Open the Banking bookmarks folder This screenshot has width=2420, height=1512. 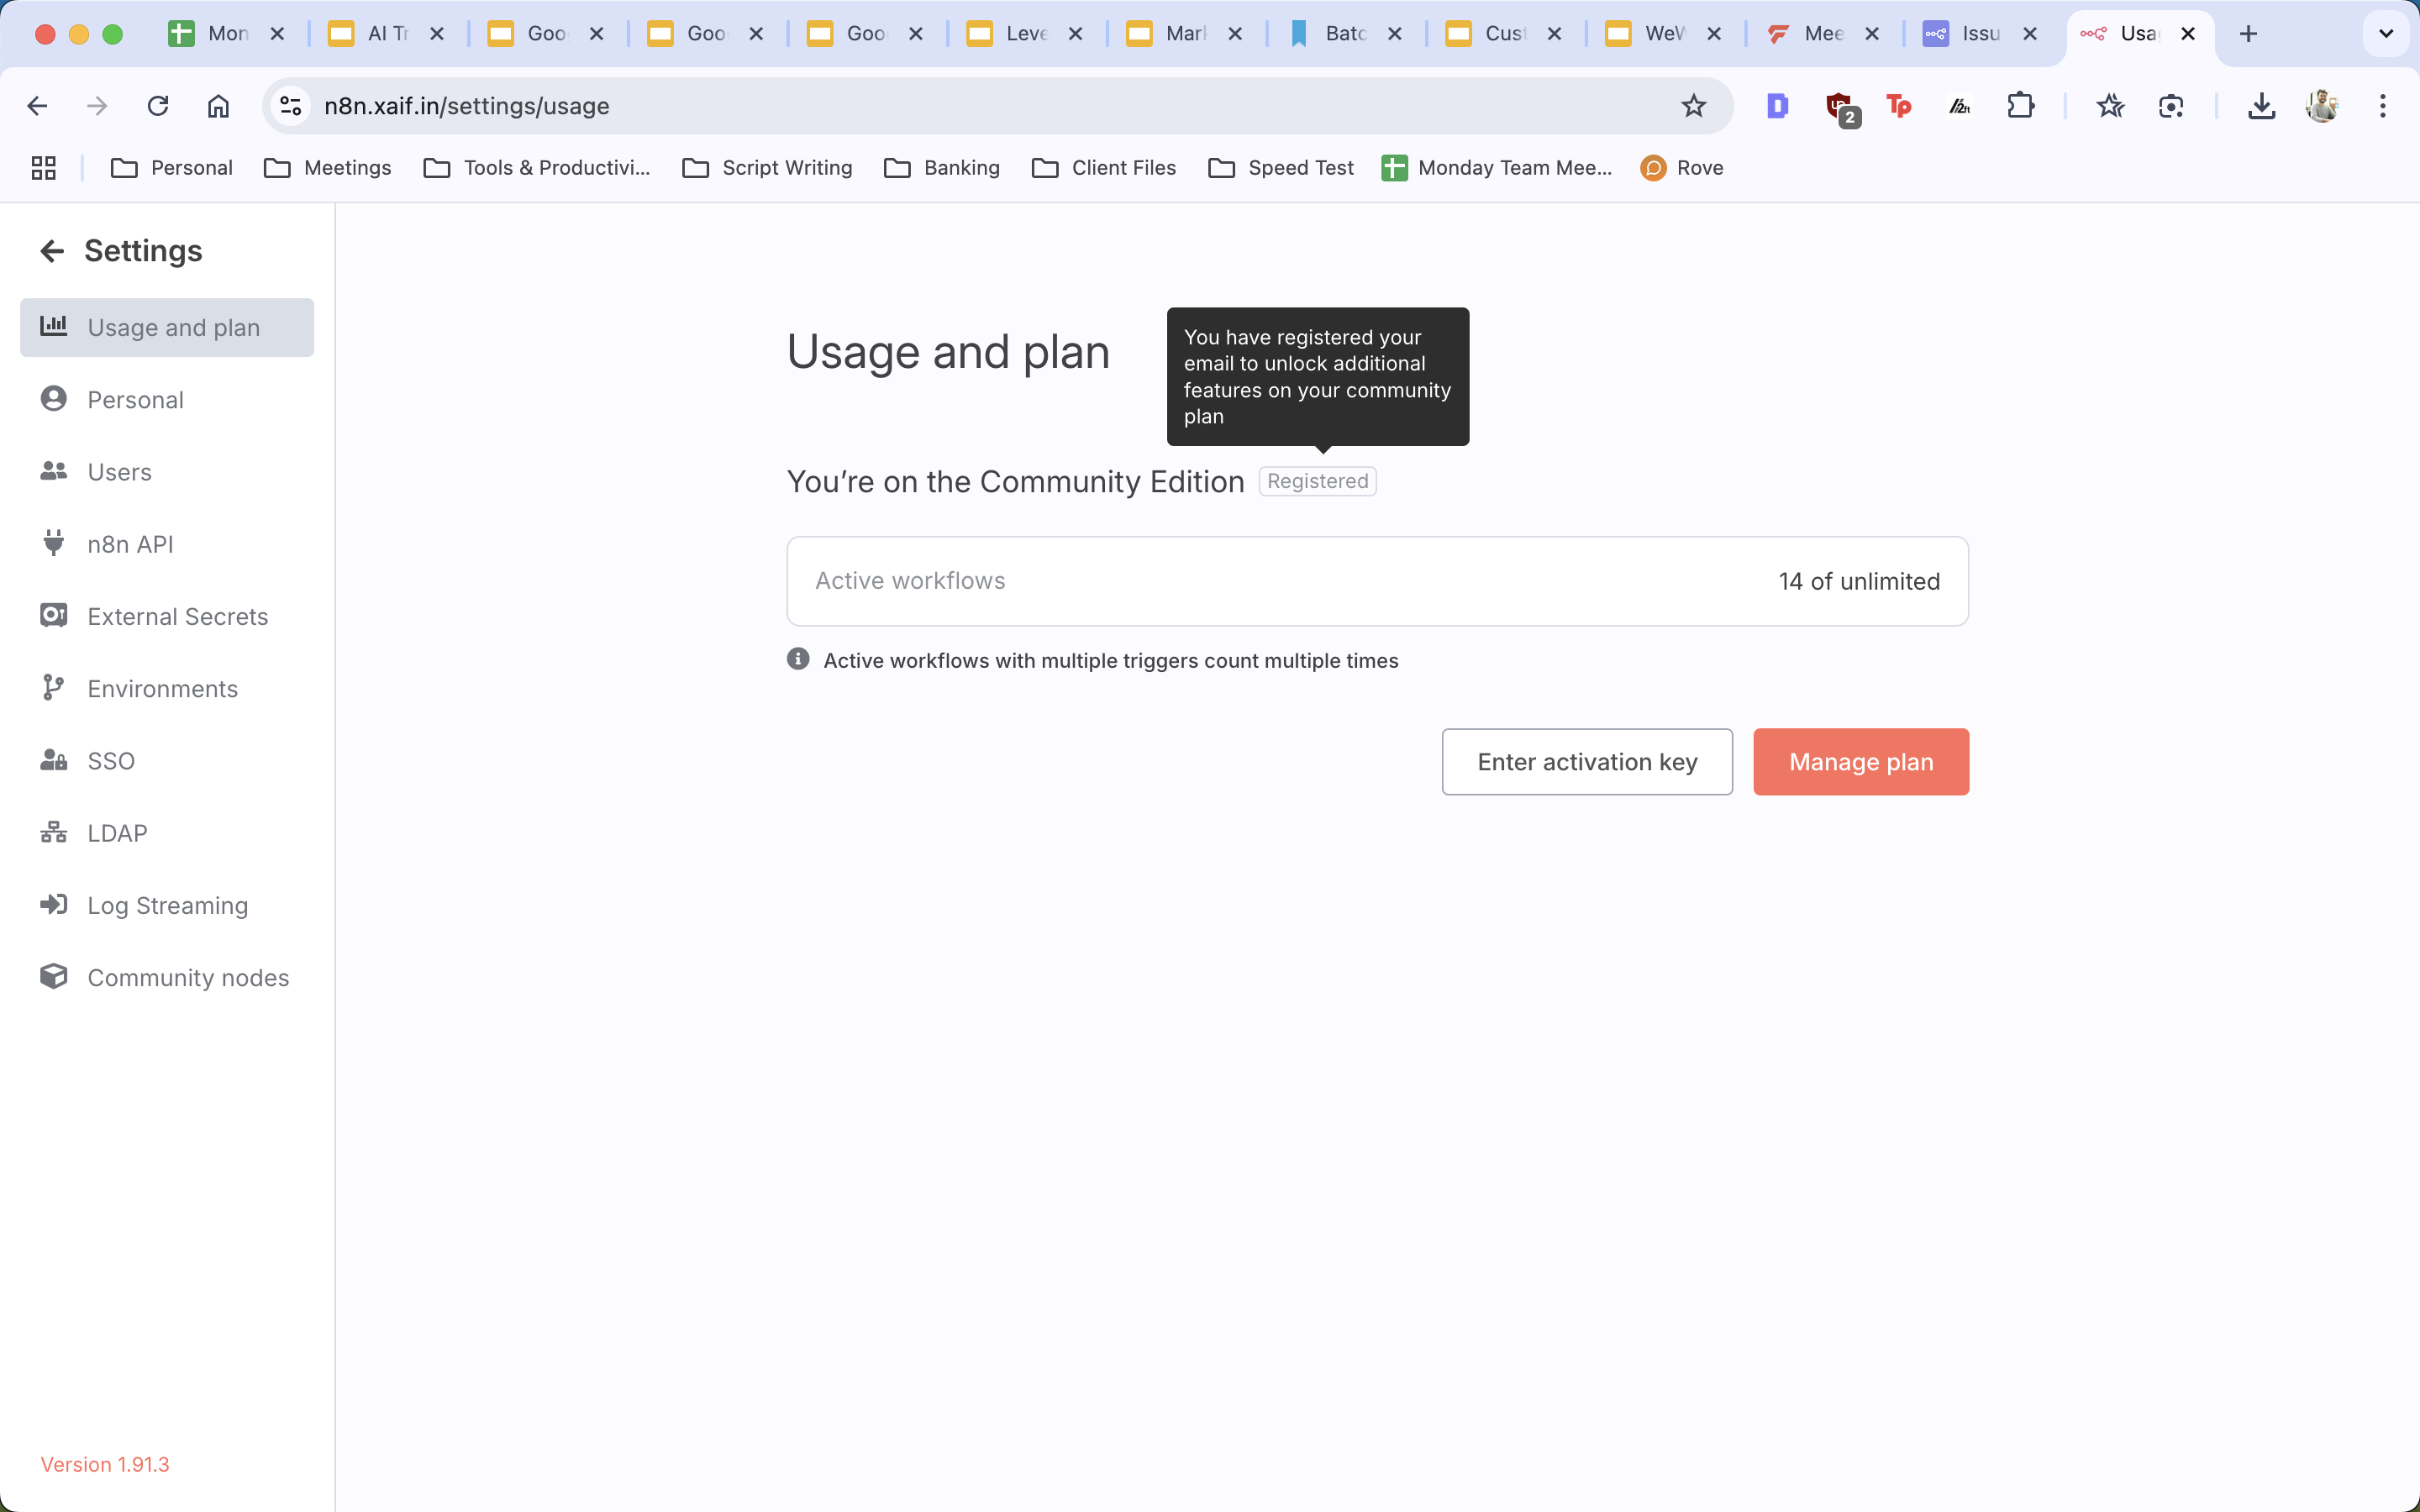pyautogui.click(x=942, y=168)
